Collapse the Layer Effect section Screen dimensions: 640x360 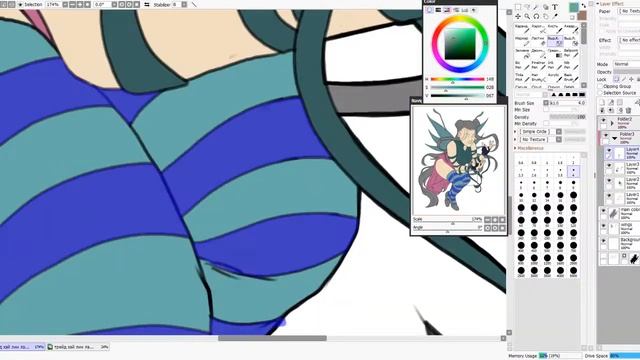598,4
